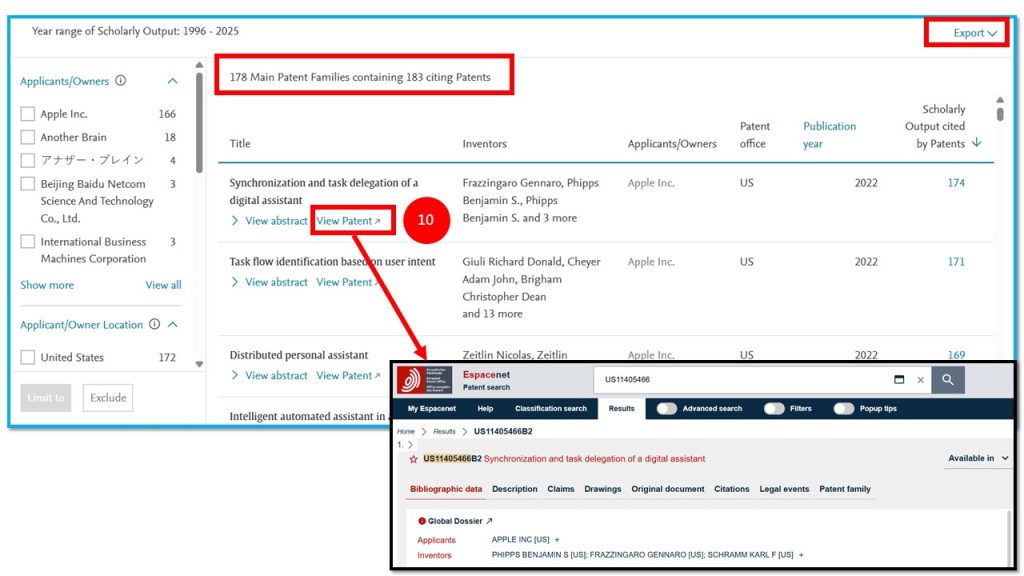Image resolution: width=1024 pixels, height=576 pixels.
Task: Select the Original document tab
Action: point(667,489)
